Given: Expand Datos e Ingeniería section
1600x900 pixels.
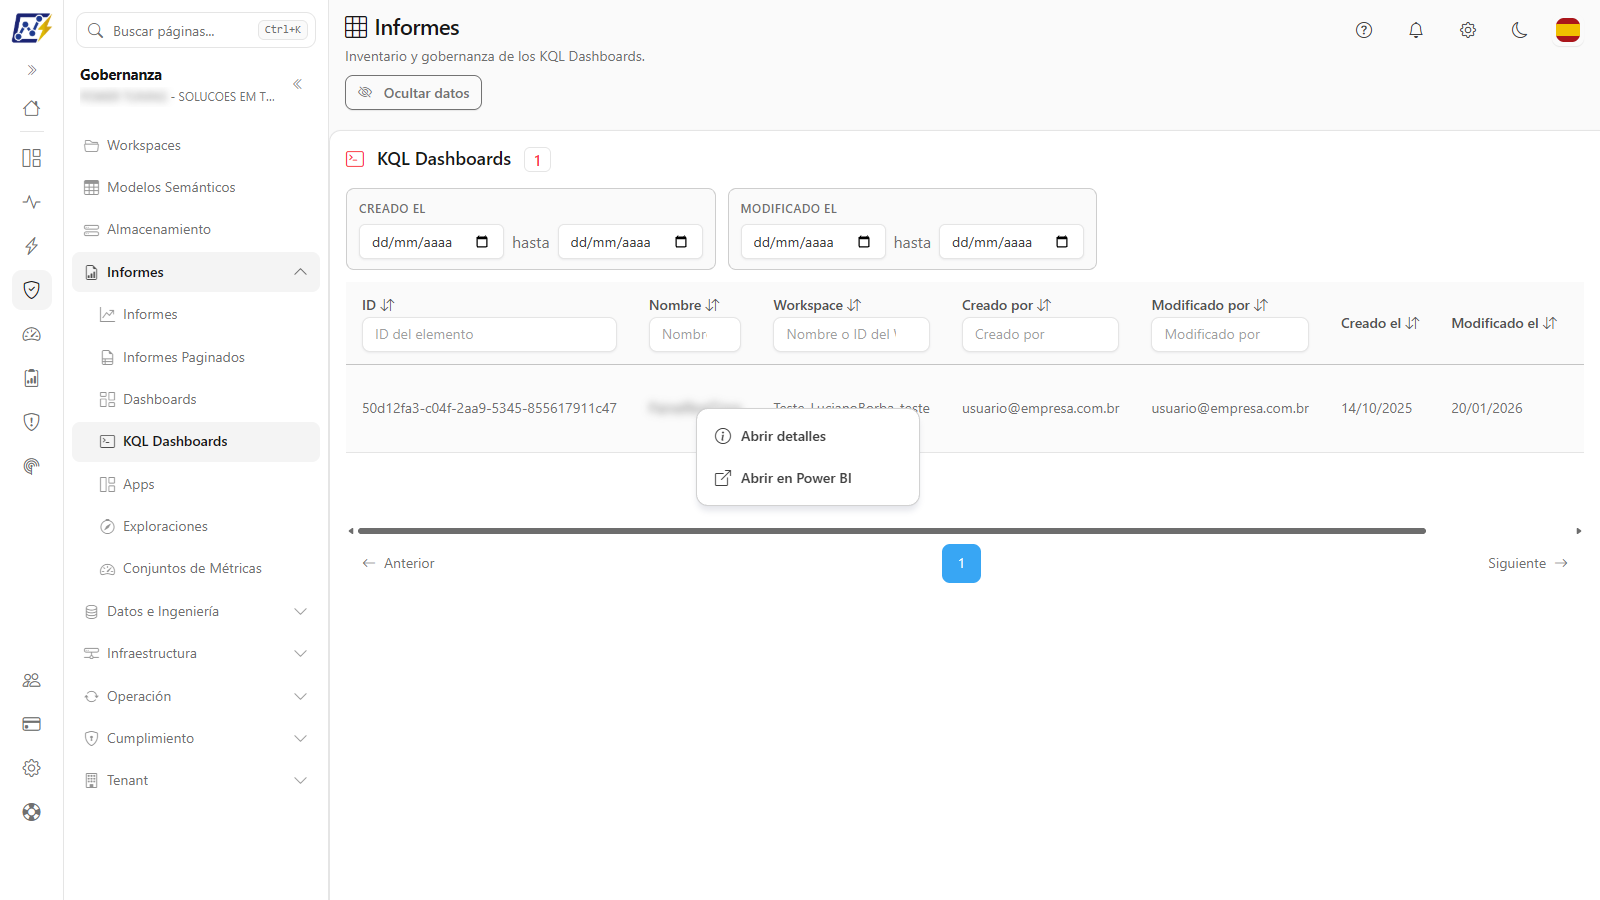Looking at the screenshot, I should (196, 611).
